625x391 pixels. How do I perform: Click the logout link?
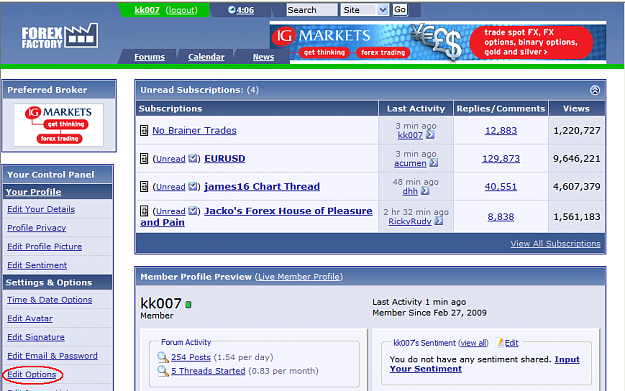181,10
